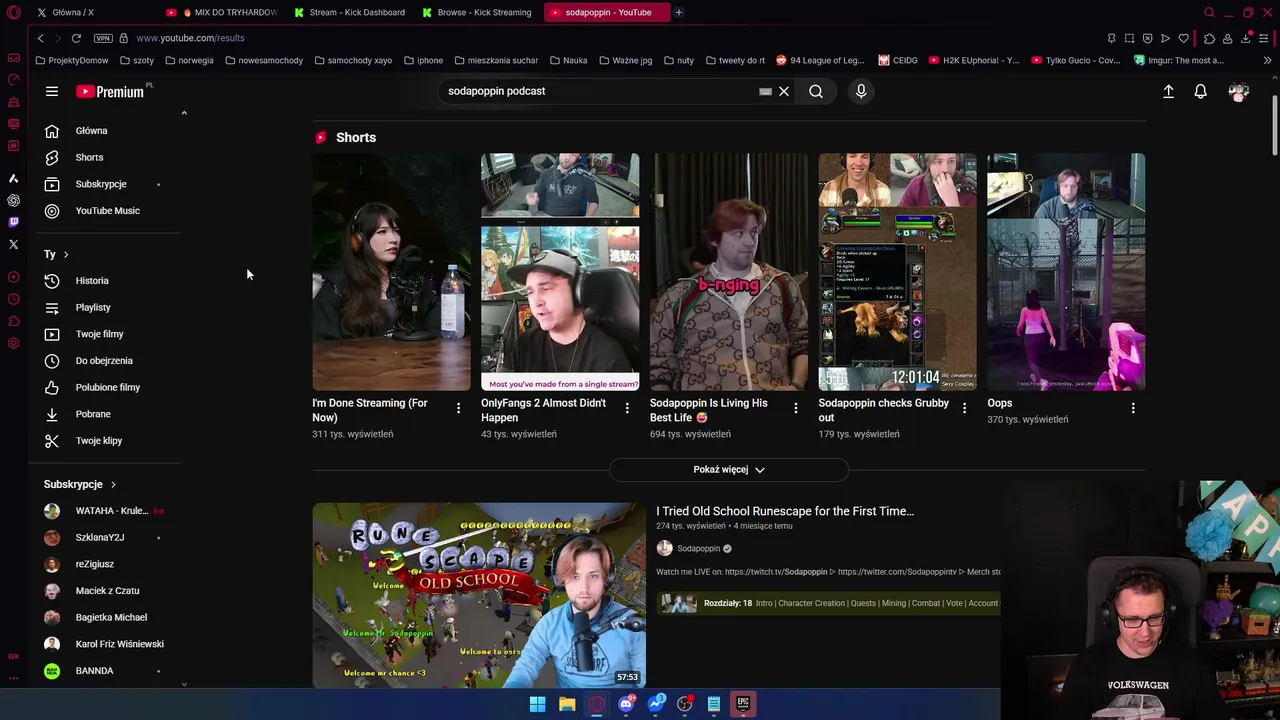Show more bookmarks with double chevron

point(1267,60)
